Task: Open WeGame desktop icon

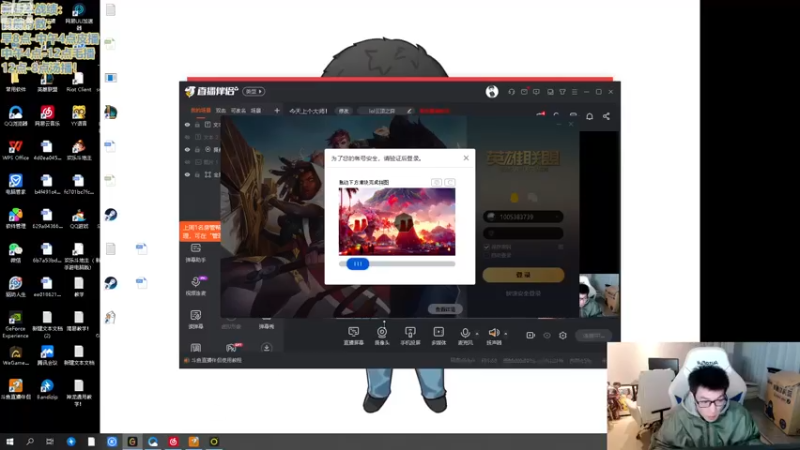Action: click(15, 356)
